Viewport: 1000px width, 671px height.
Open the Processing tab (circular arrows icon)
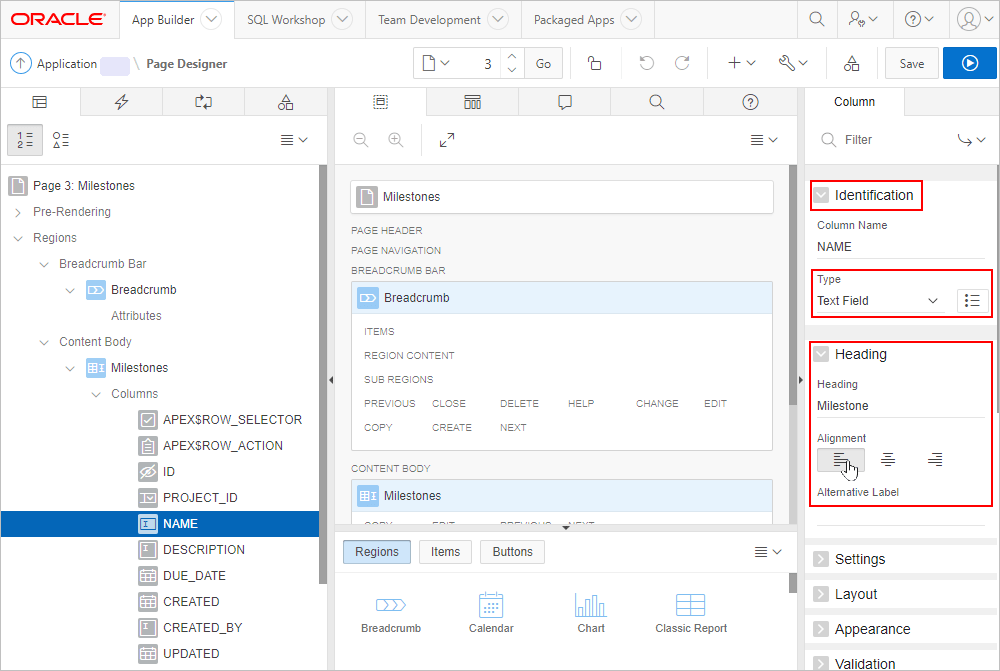click(203, 101)
